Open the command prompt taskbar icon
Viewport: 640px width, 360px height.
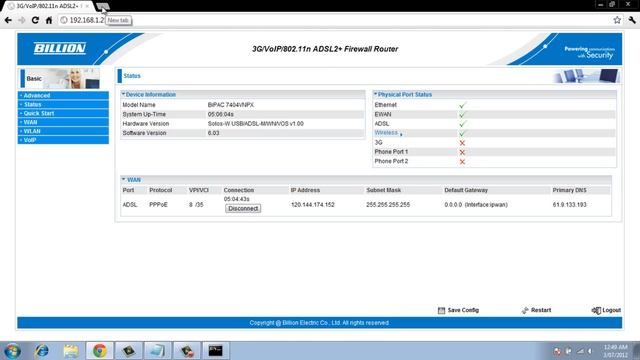point(216,351)
